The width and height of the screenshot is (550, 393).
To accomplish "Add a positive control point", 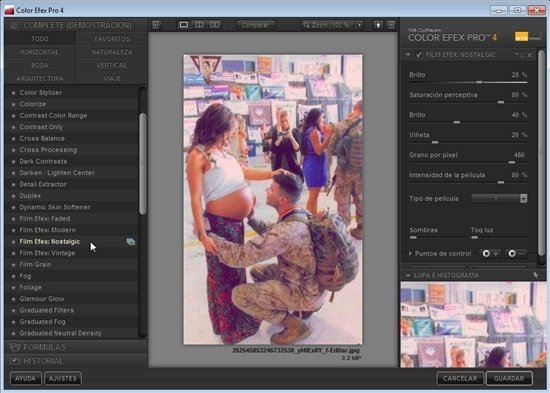I will pyautogui.click(x=490, y=253).
